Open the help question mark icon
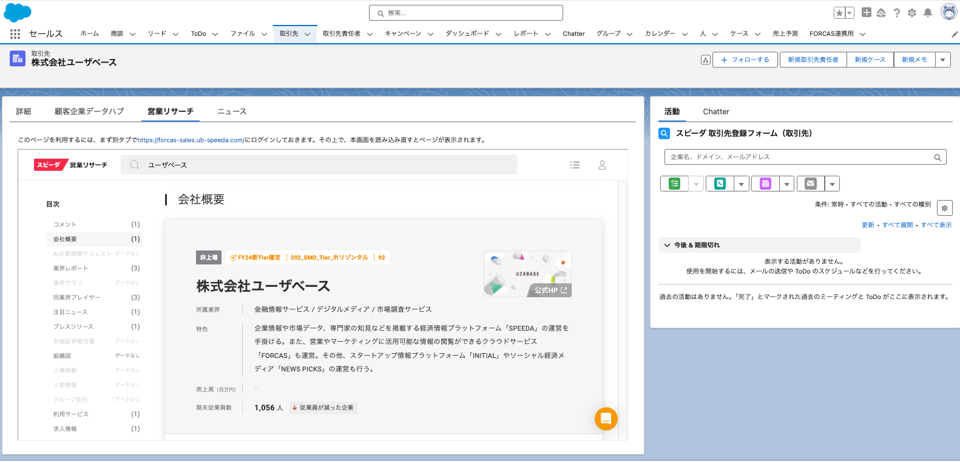This screenshot has width=960, height=462. coord(897,13)
